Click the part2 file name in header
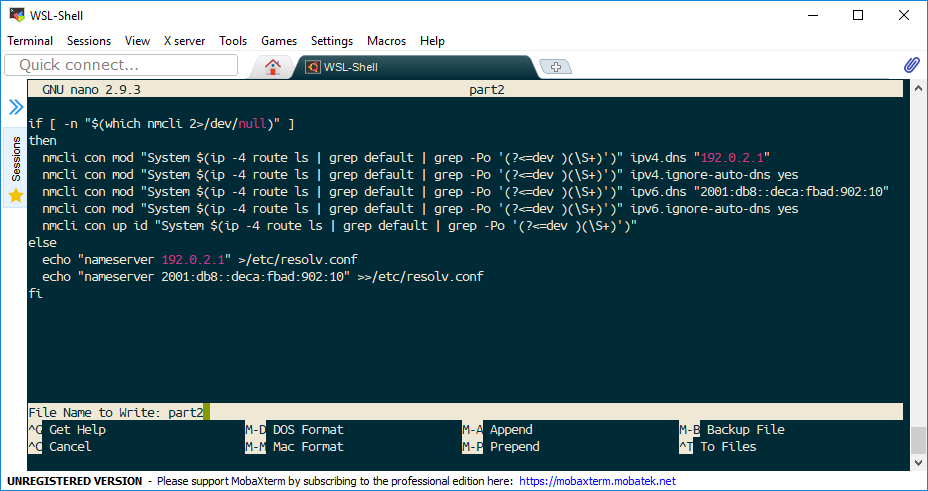This screenshot has height=491, width=928. tap(486, 90)
